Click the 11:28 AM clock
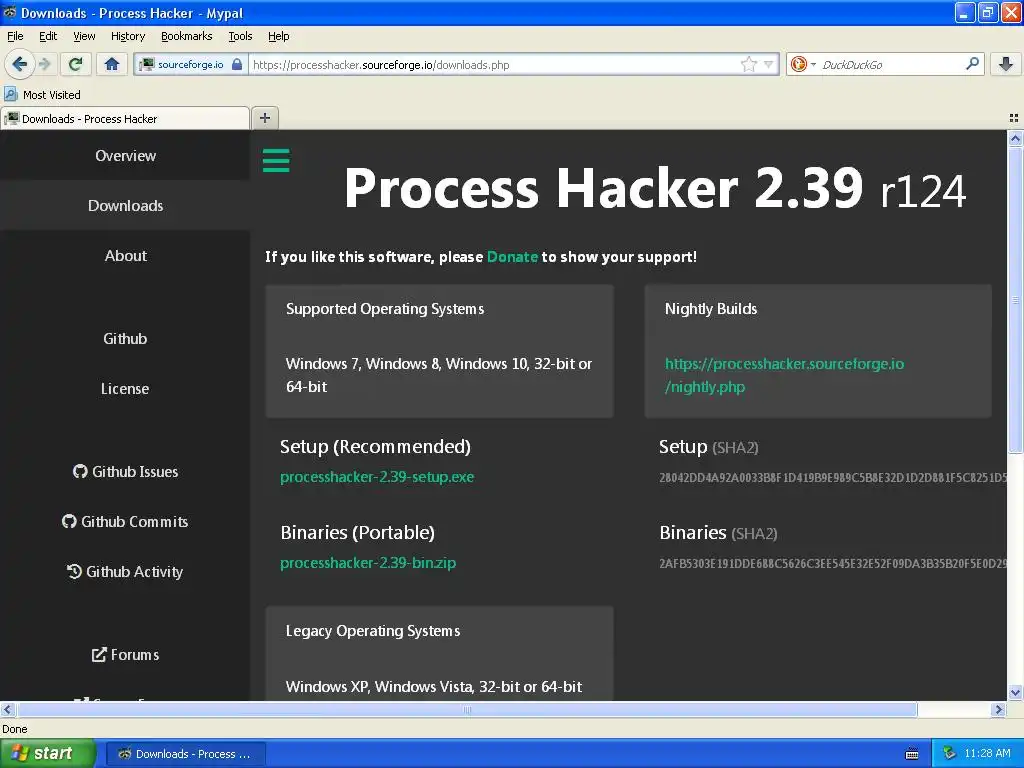This screenshot has height=768, width=1024. (x=987, y=753)
